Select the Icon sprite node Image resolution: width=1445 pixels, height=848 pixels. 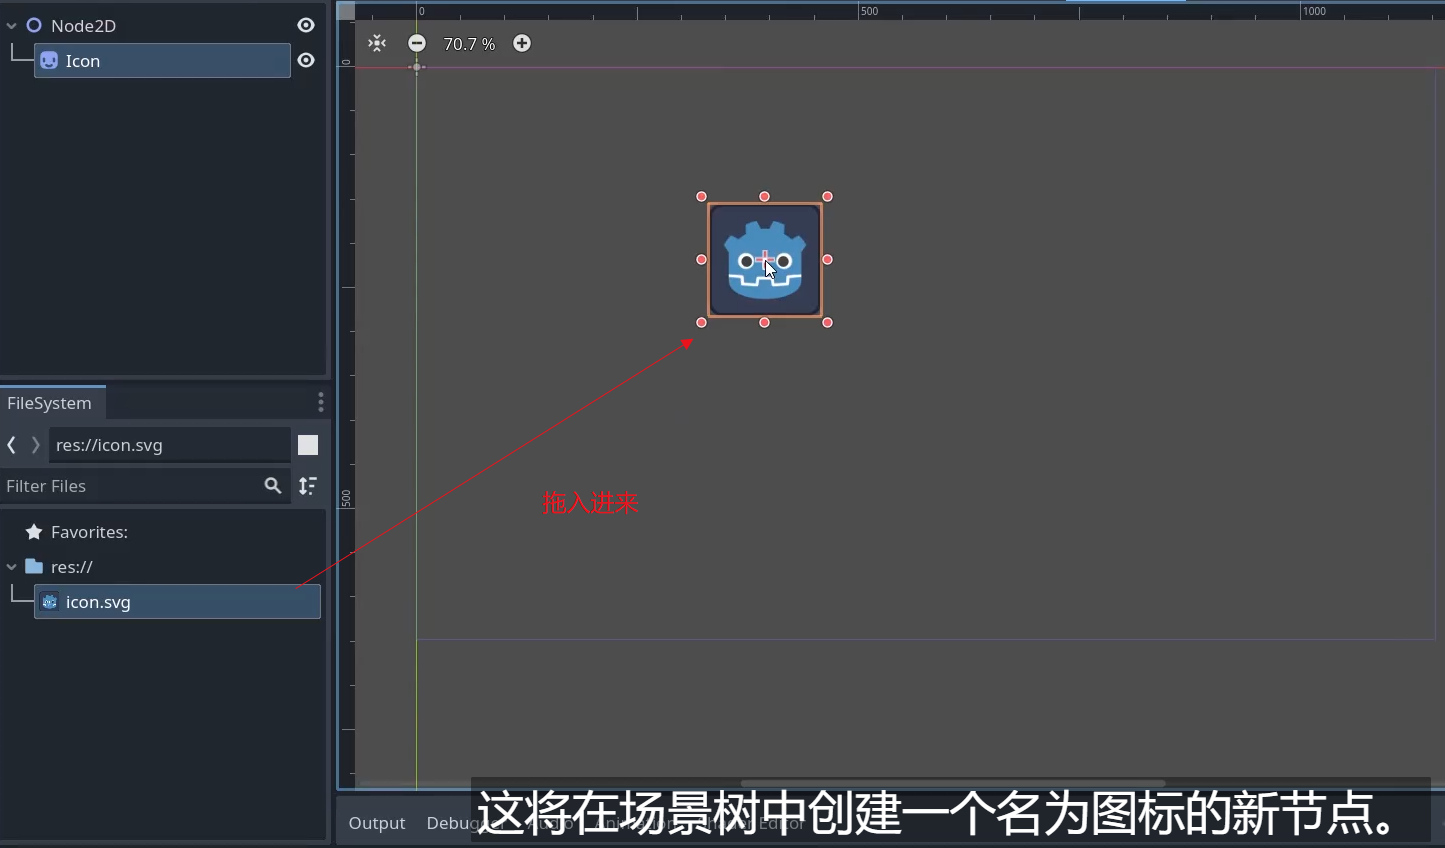(x=162, y=60)
